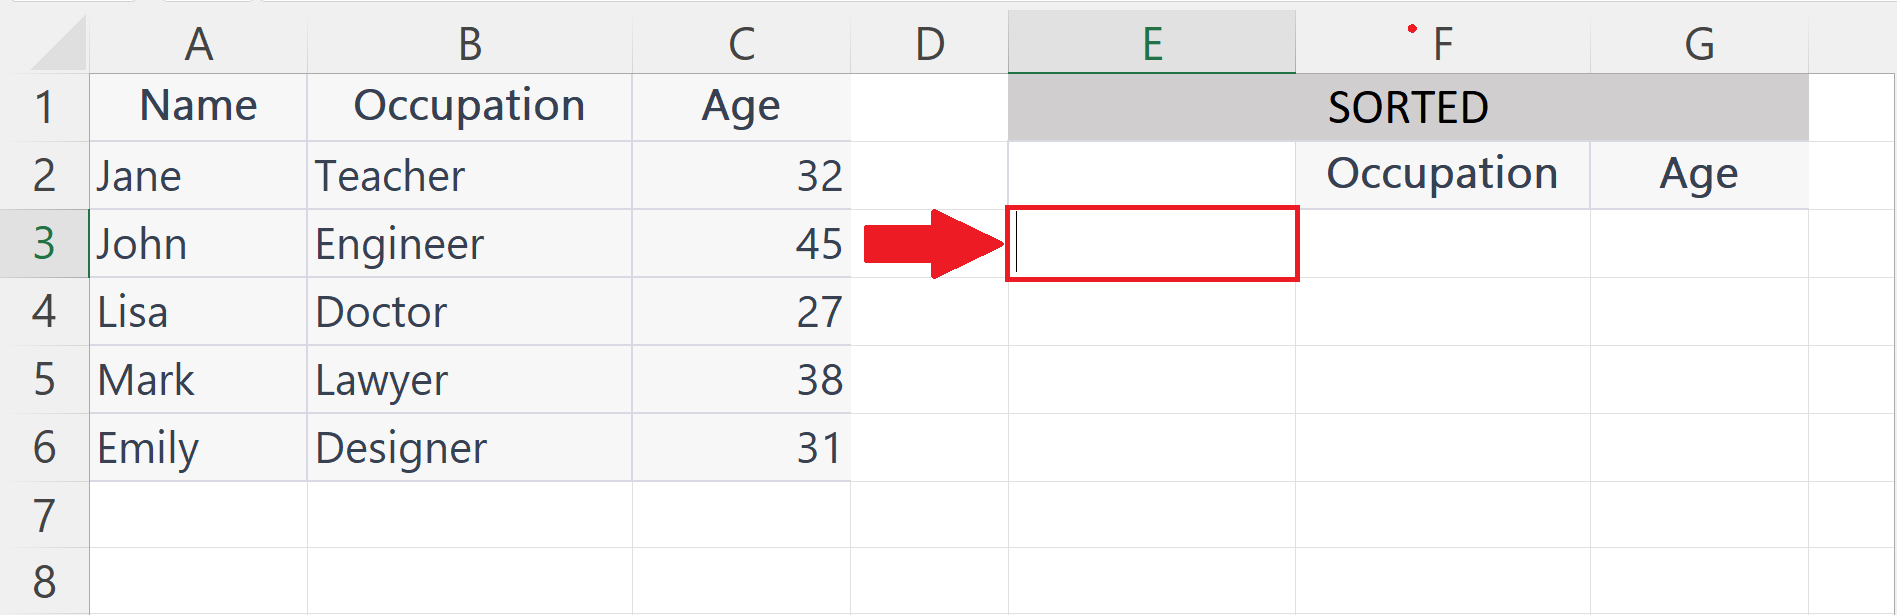The width and height of the screenshot is (1897, 615).
Task: Select the cell containing Jane
Action: click(x=197, y=175)
